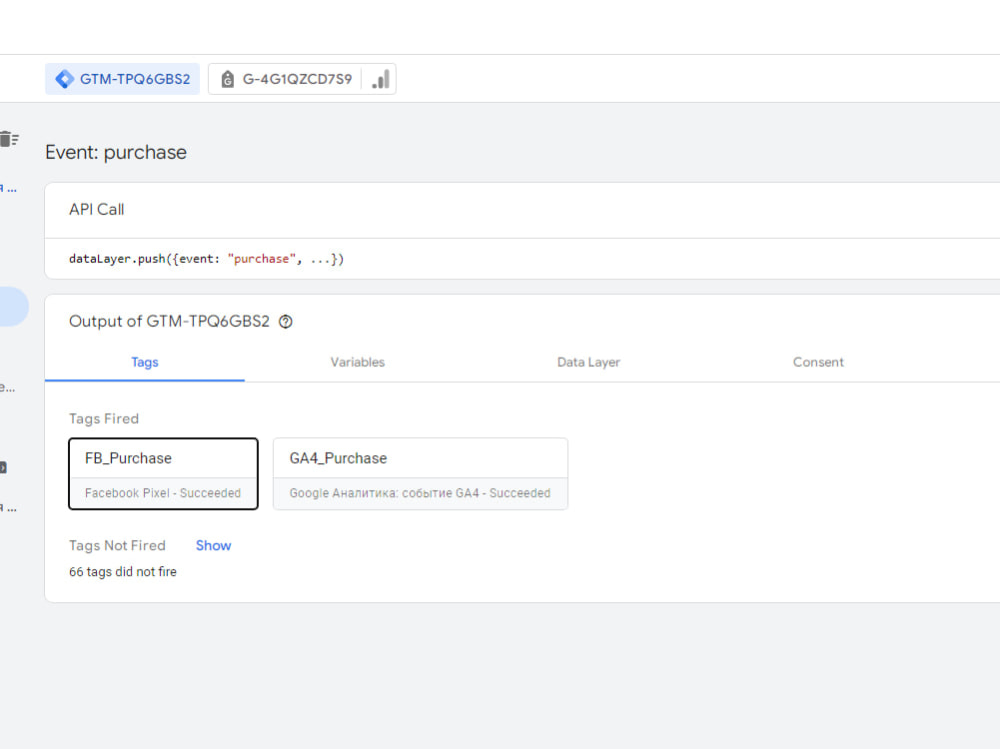Click Show to reveal tags that did not fire
Image resolution: width=1000 pixels, height=749 pixels.
click(x=213, y=545)
